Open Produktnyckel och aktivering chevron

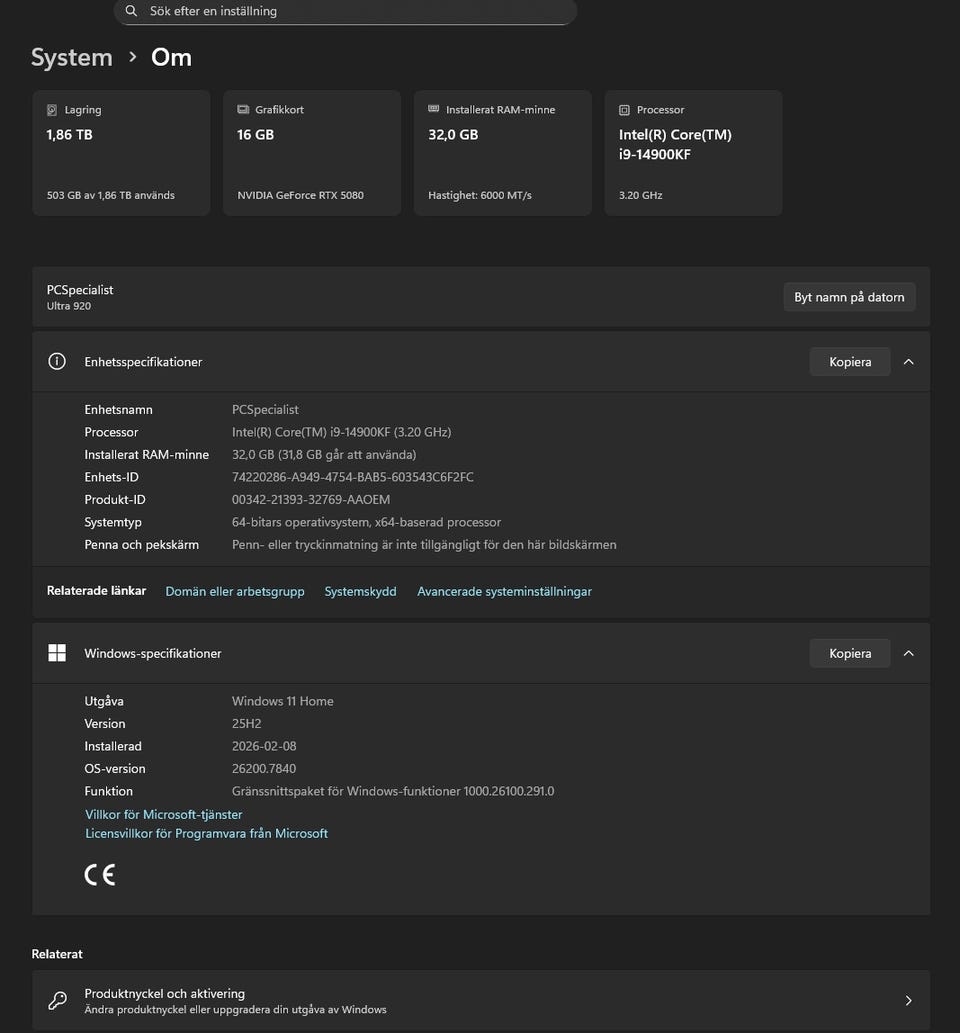[908, 1000]
